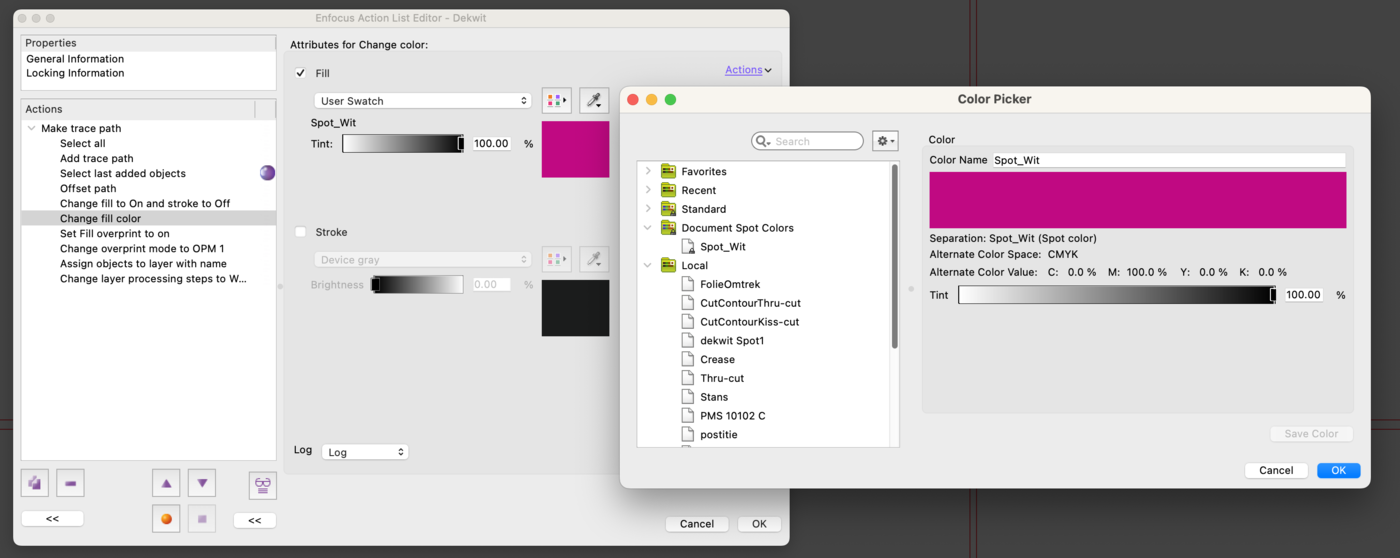
Task: Collapse the Local tree node
Action: [x=648, y=265]
